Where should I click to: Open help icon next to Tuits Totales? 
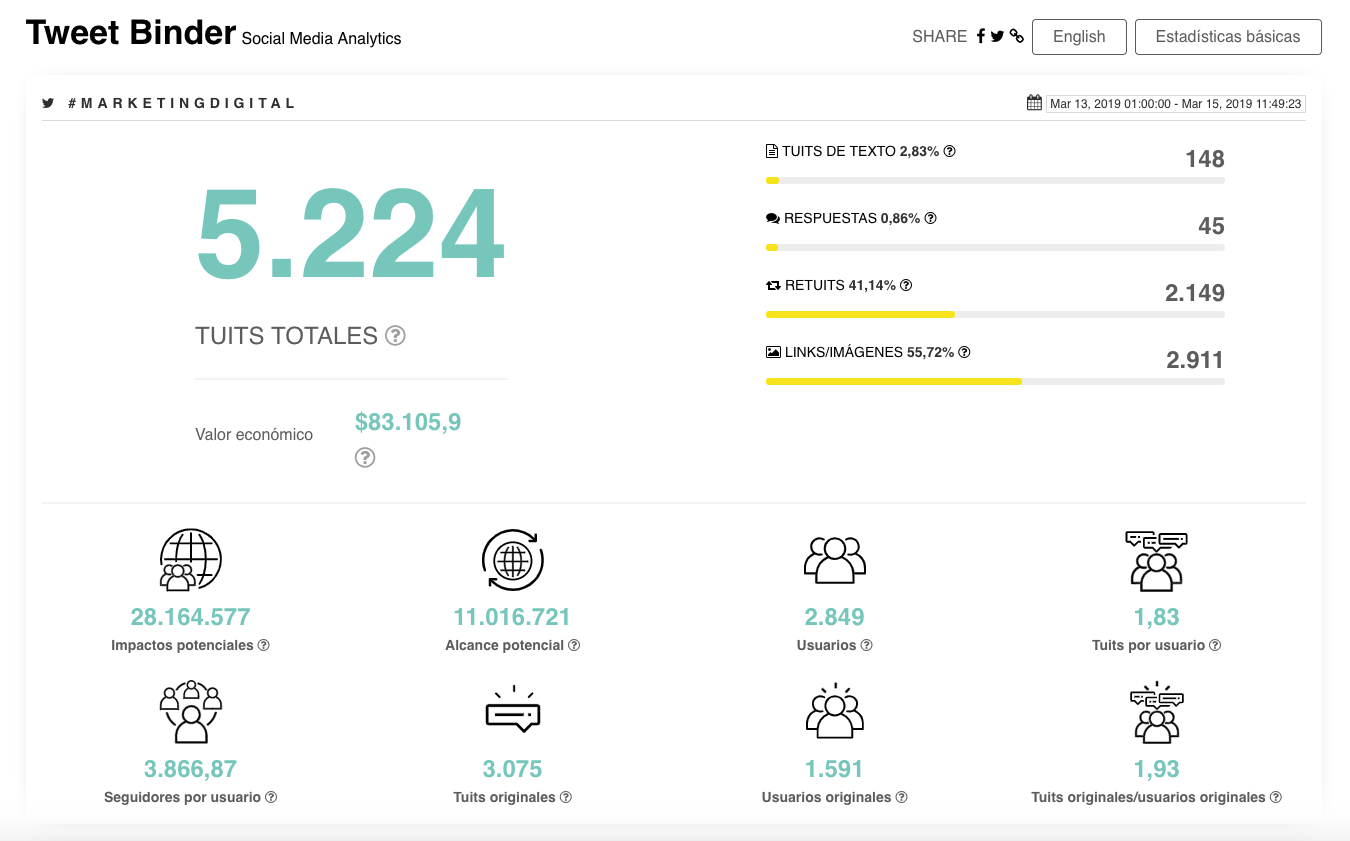tap(396, 336)
